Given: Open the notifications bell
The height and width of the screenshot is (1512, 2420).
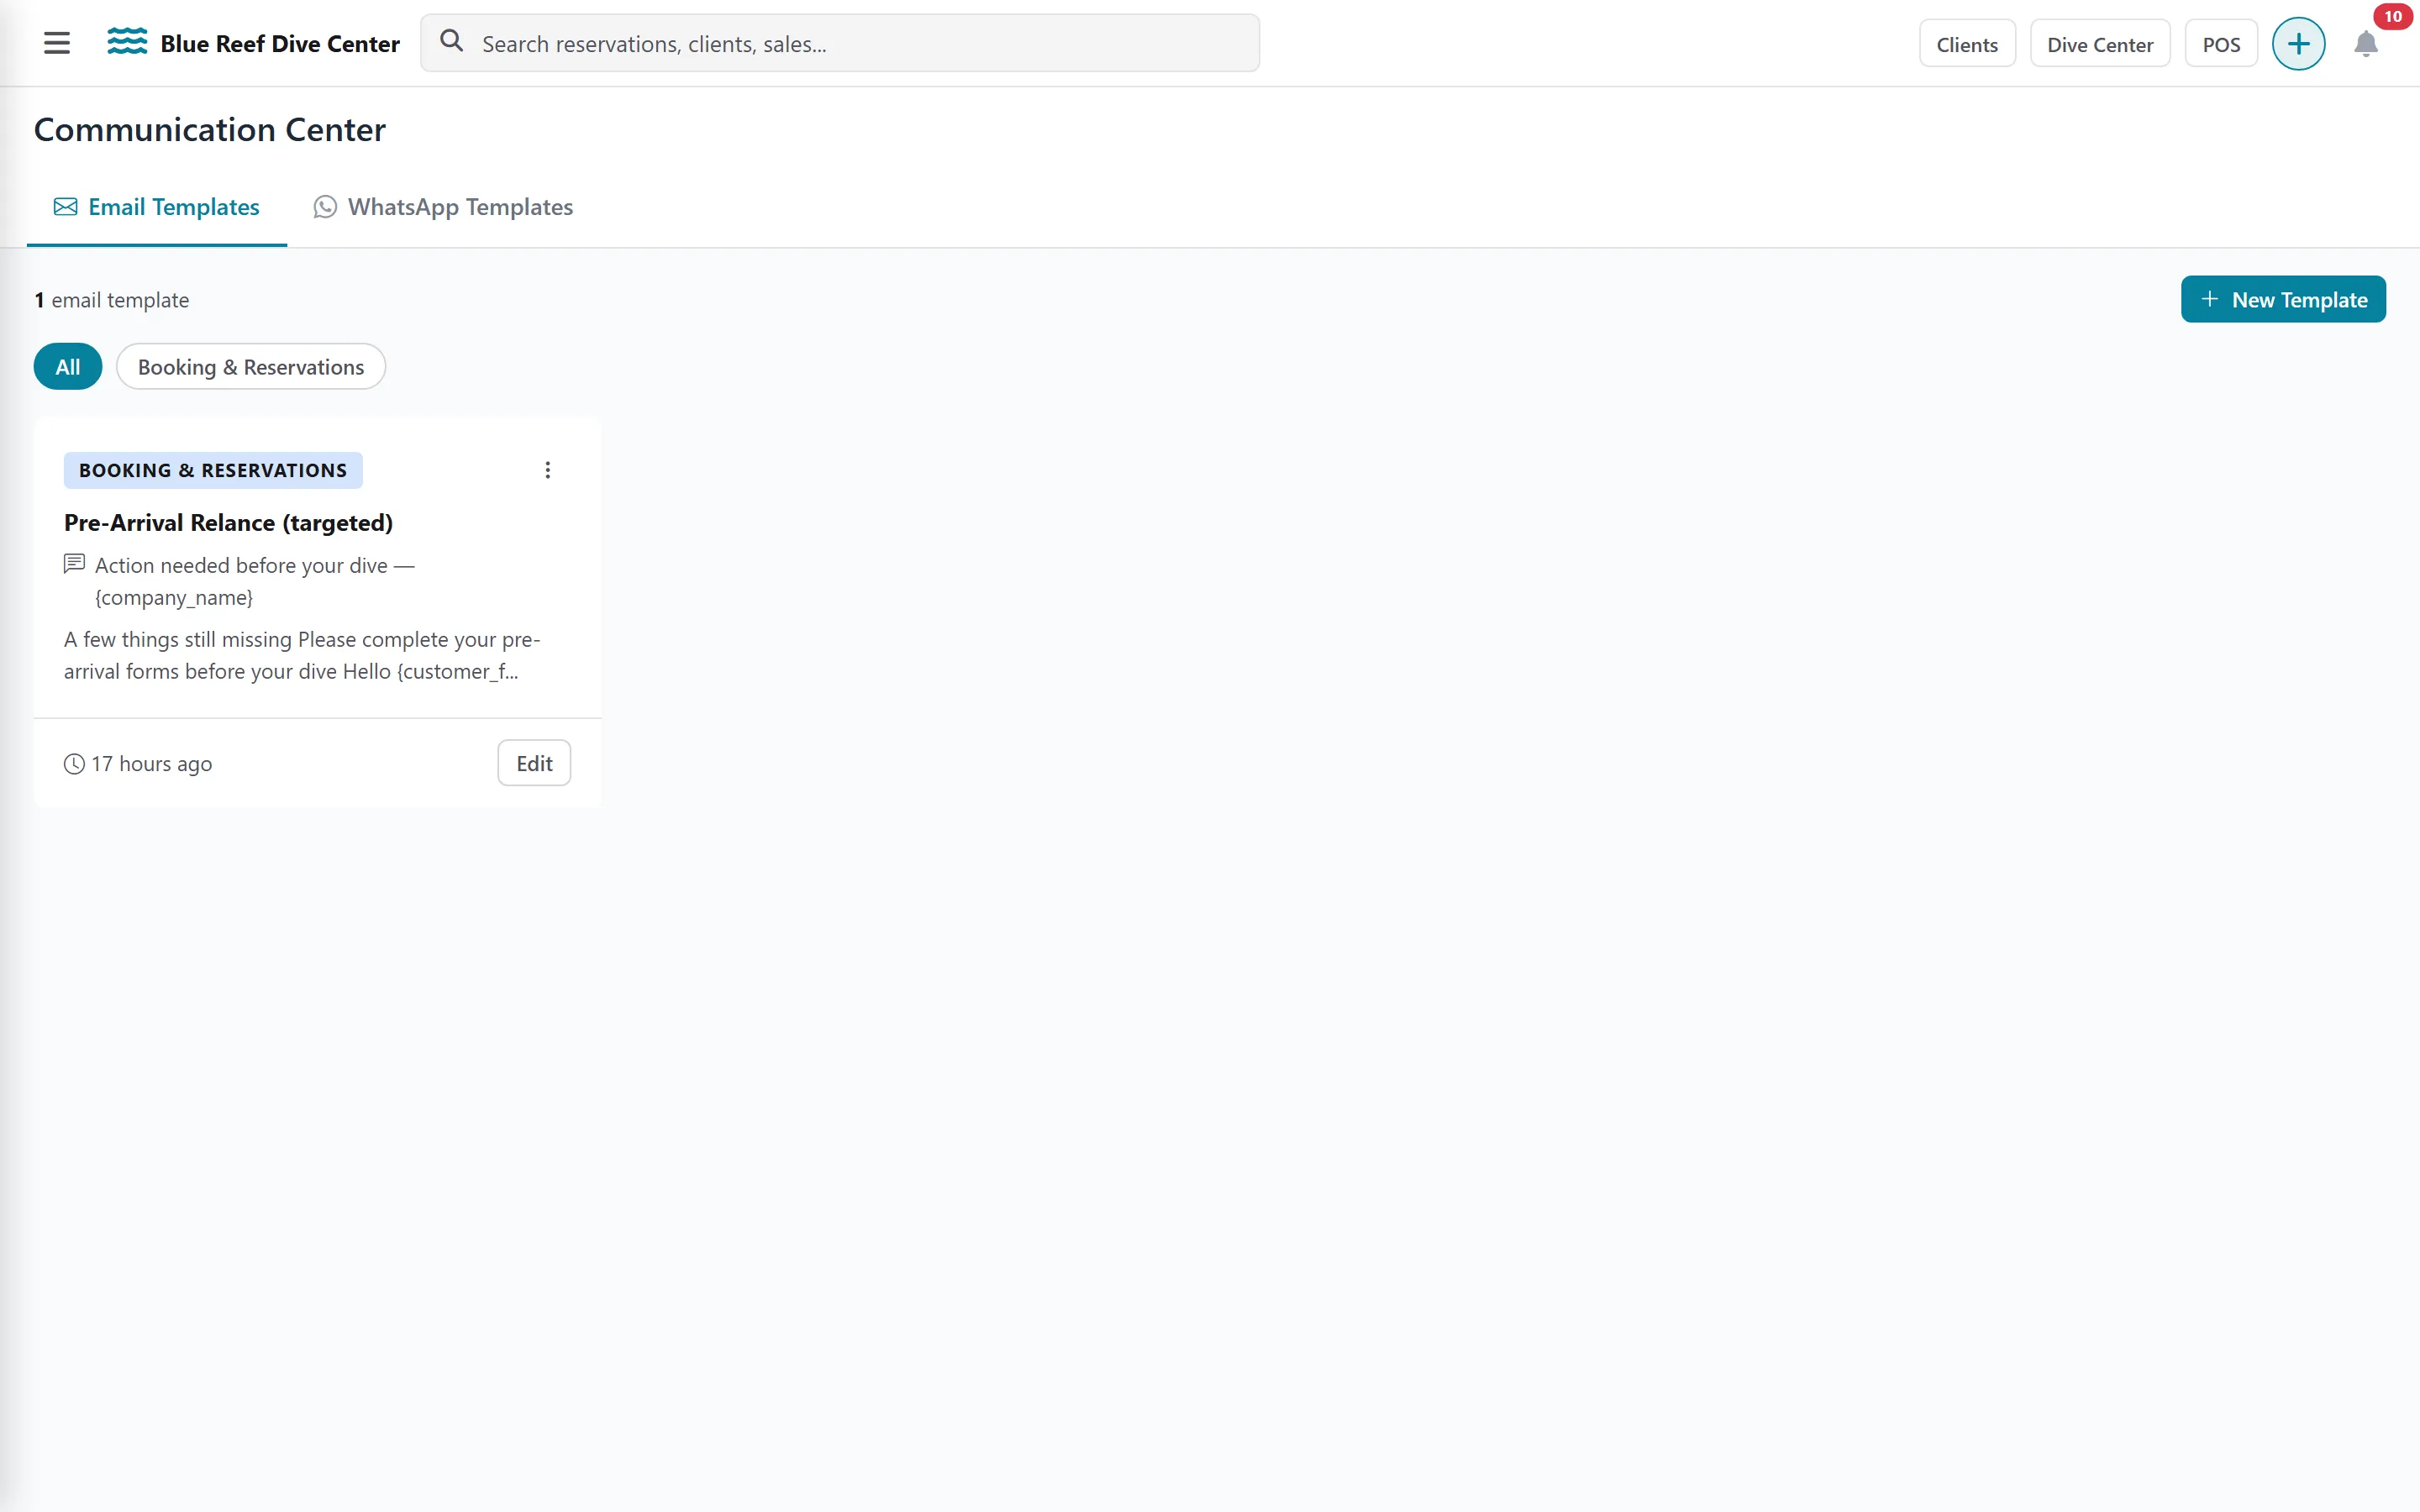Looking at the screenshot, I should [x=2365, y=44].
